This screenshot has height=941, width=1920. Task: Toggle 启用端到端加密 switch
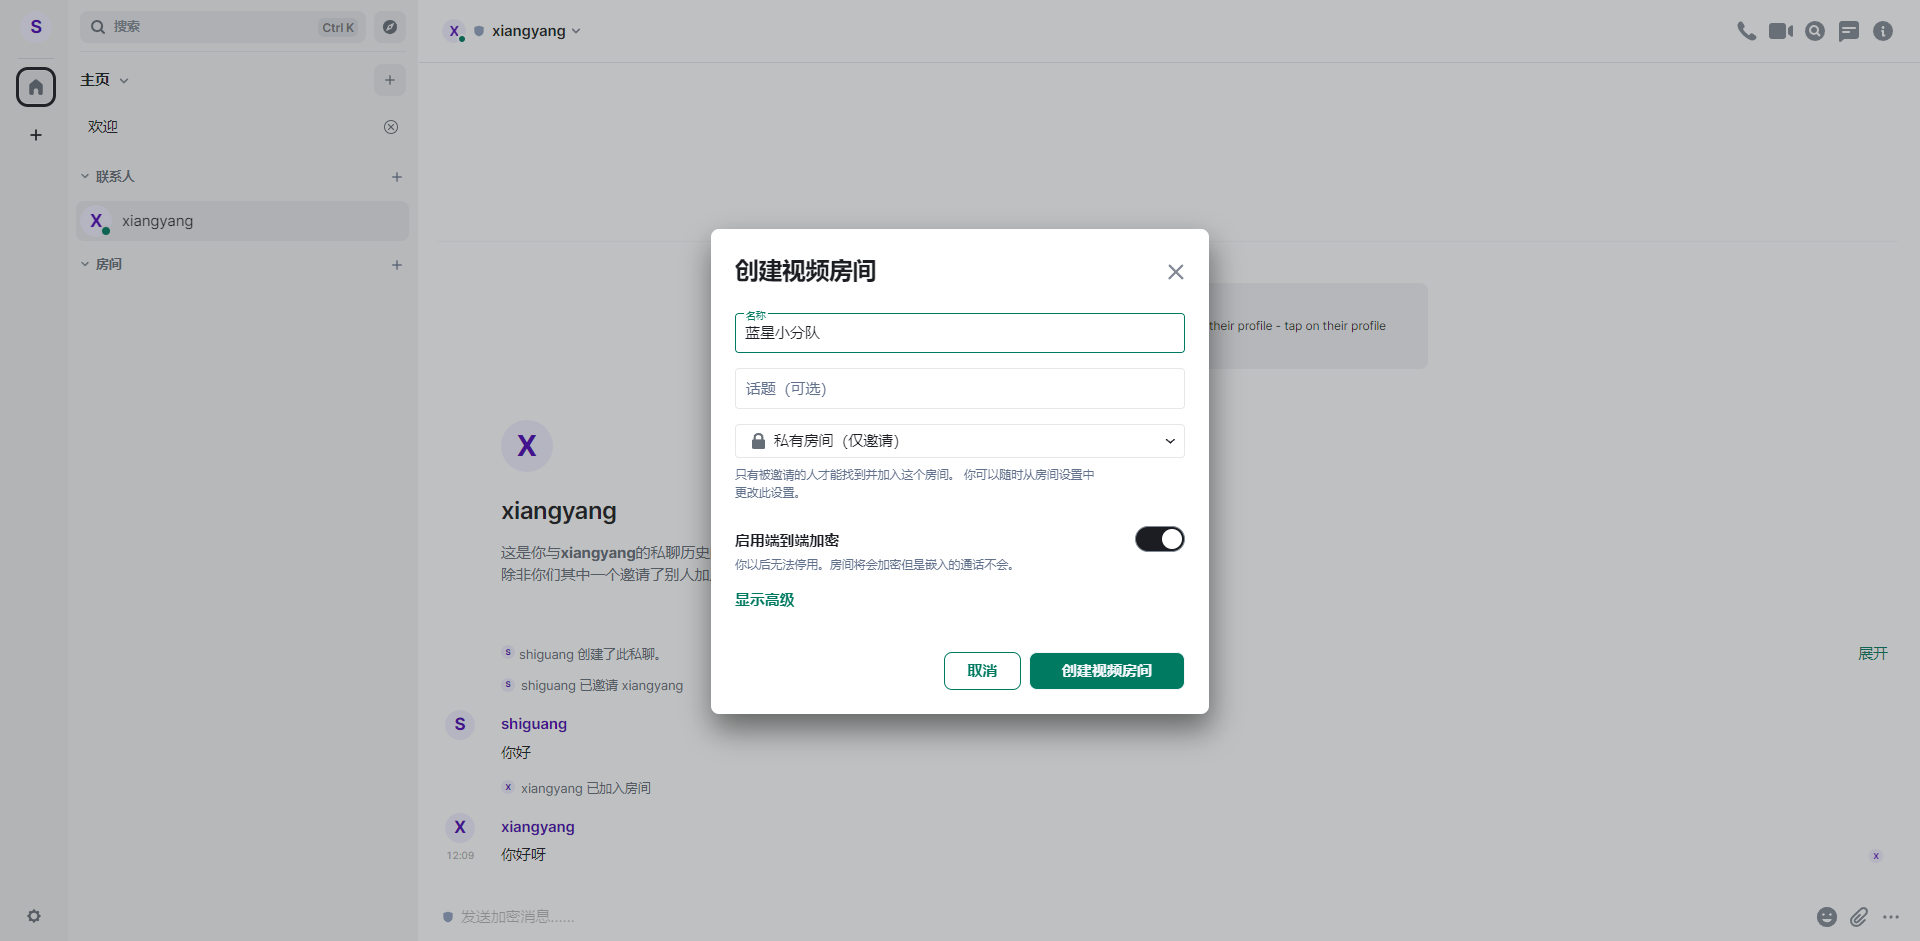[x=1160, y=539]
